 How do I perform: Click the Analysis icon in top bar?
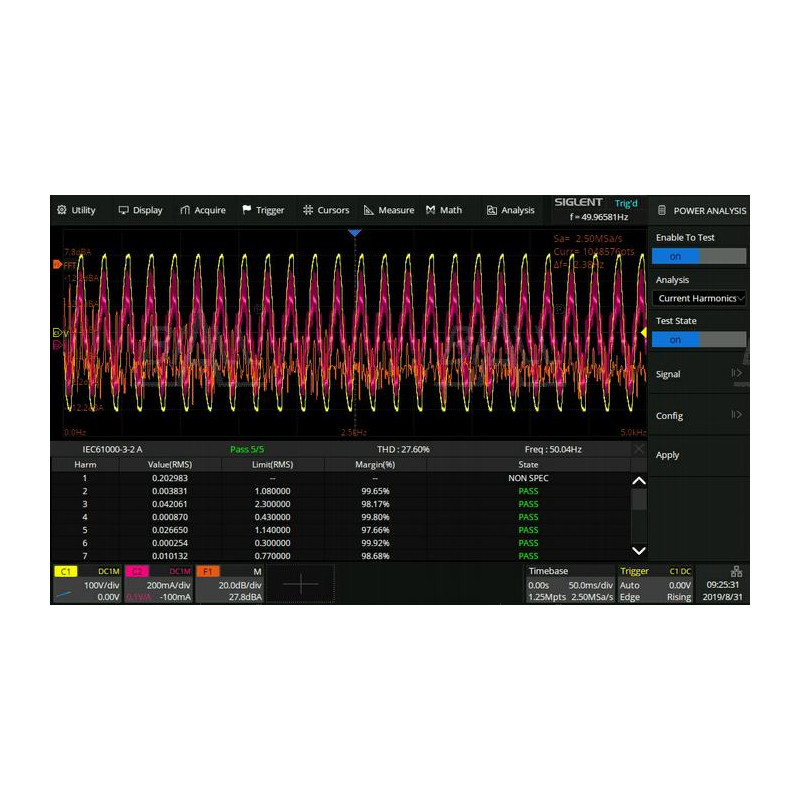pos(492,210)
